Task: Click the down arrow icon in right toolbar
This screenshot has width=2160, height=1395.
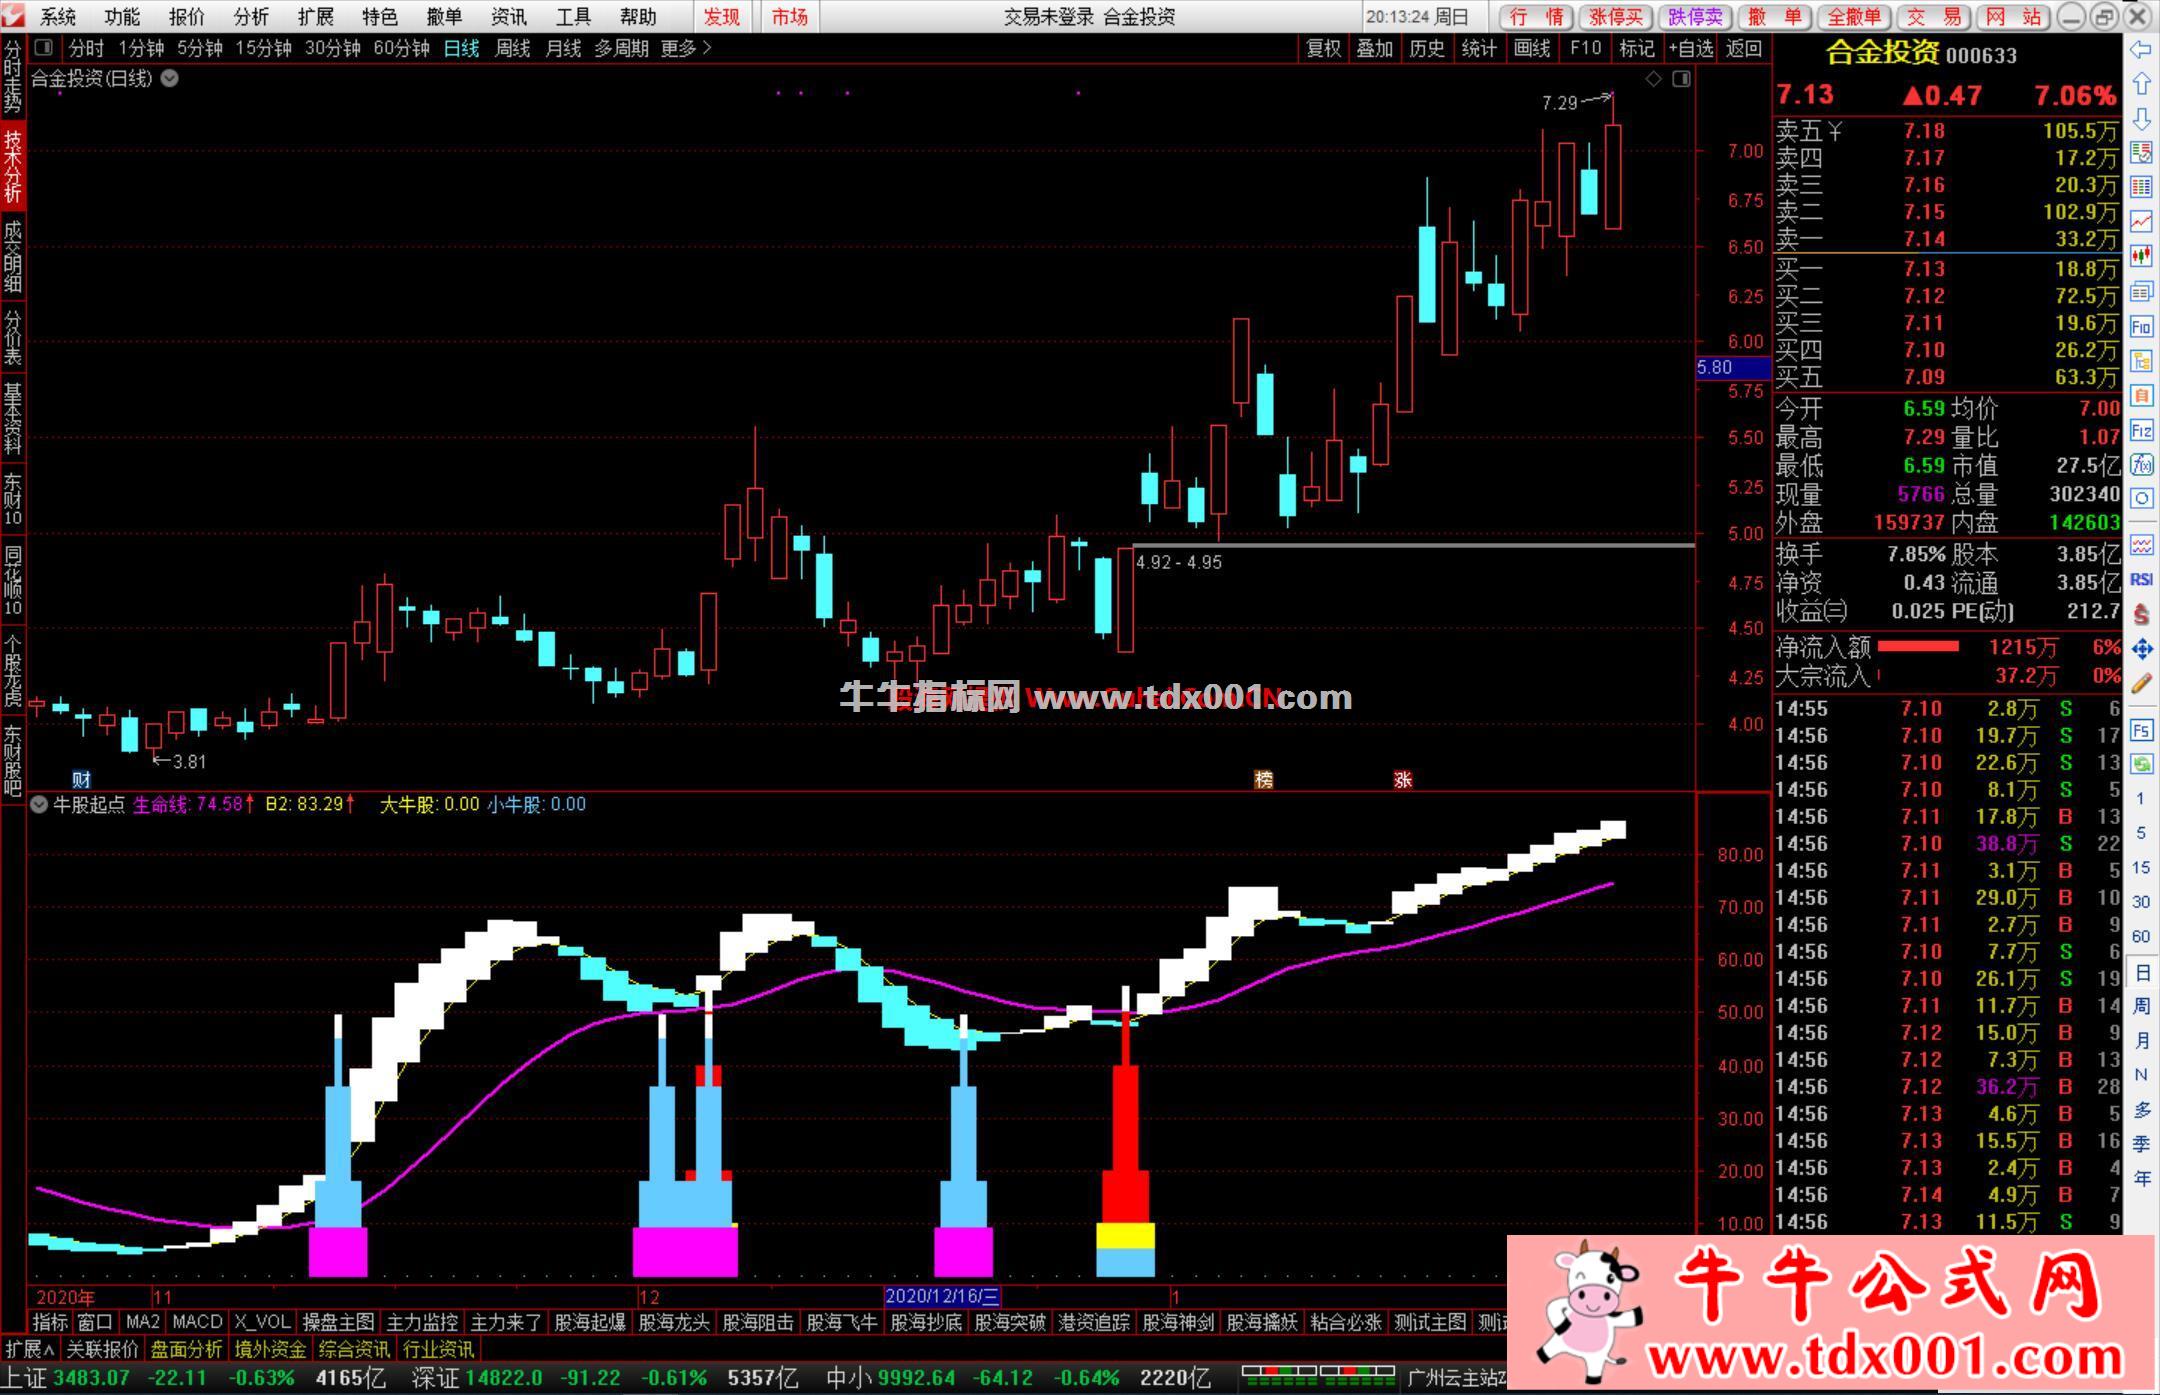Action: (2141, 119)
